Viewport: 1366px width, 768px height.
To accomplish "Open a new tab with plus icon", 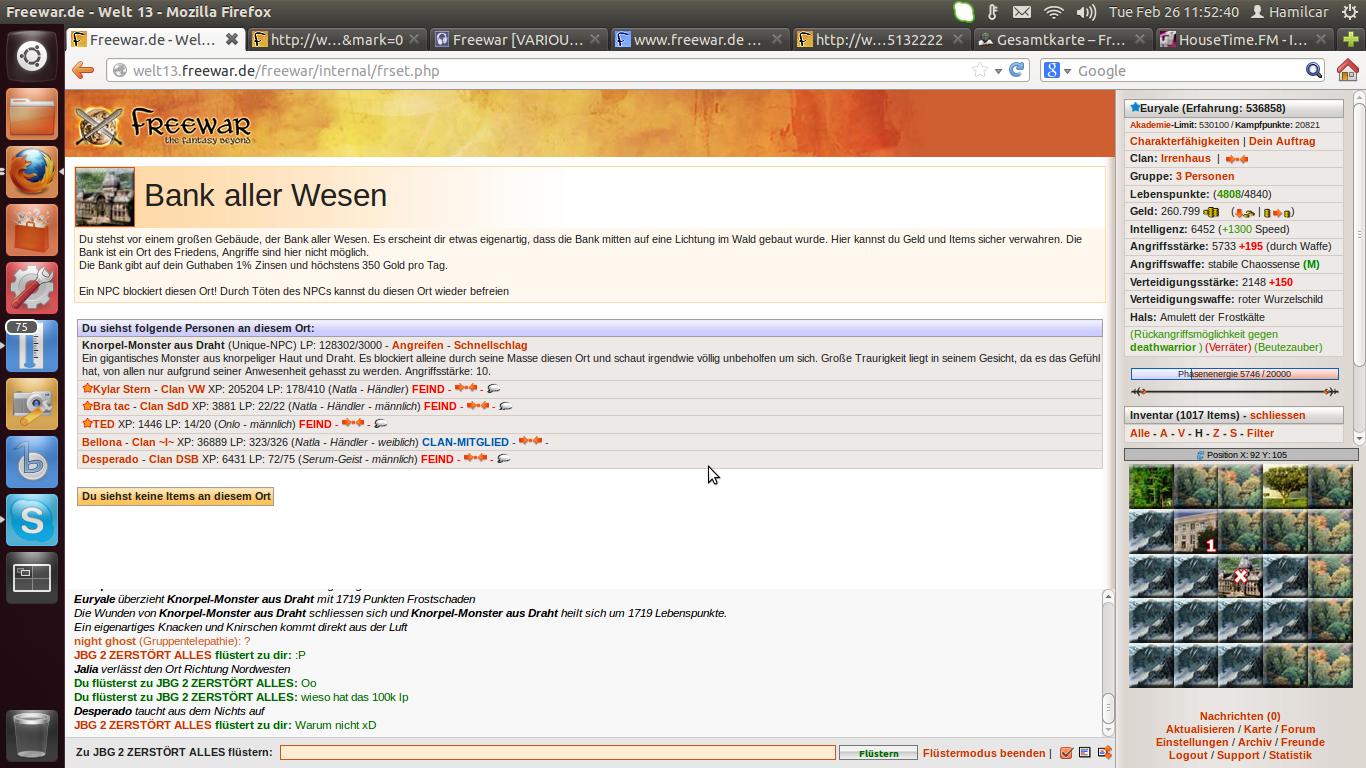I will click(x=1352, y=40).
